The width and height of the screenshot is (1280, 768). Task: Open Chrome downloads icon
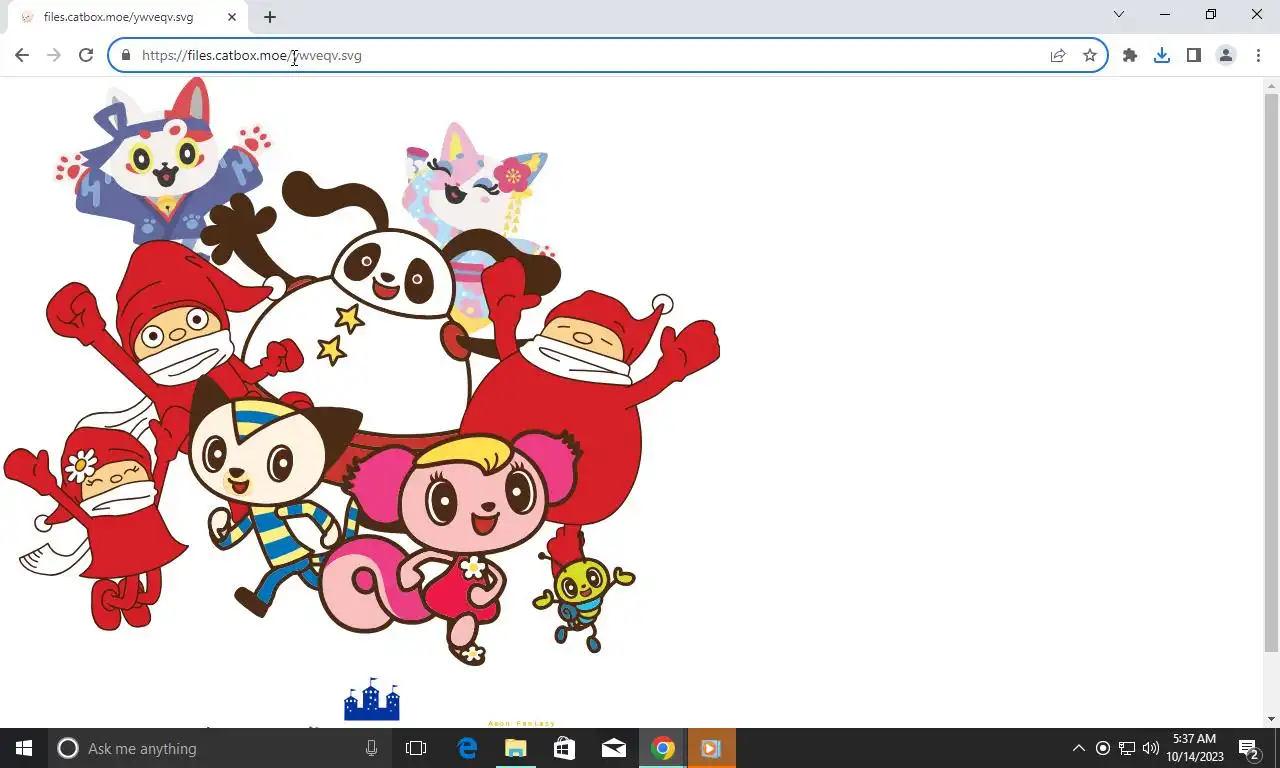coord(1162,55)
